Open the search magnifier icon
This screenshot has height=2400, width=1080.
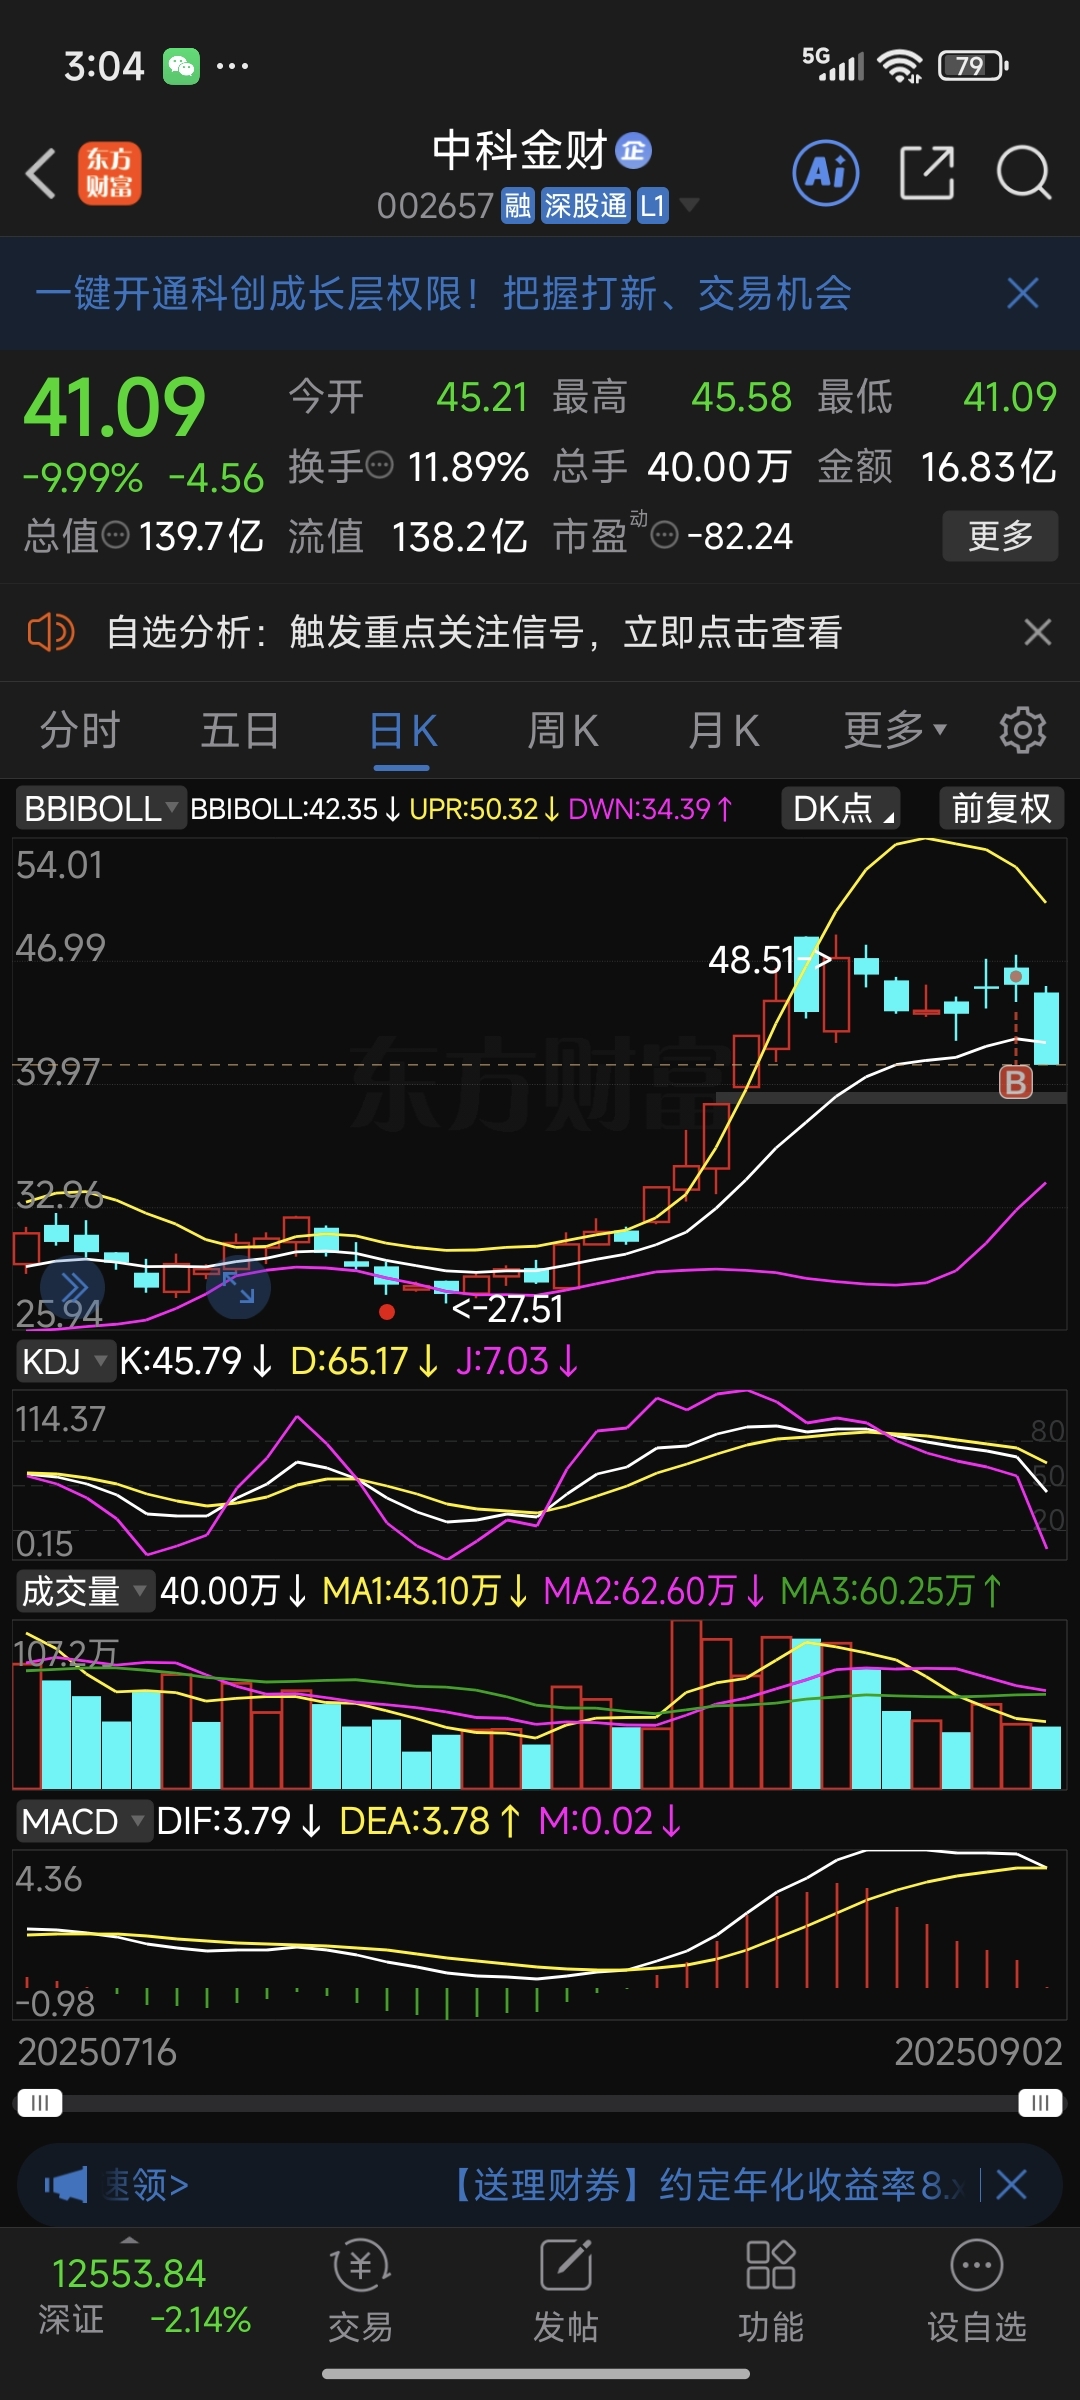[x=1024, y=173]
